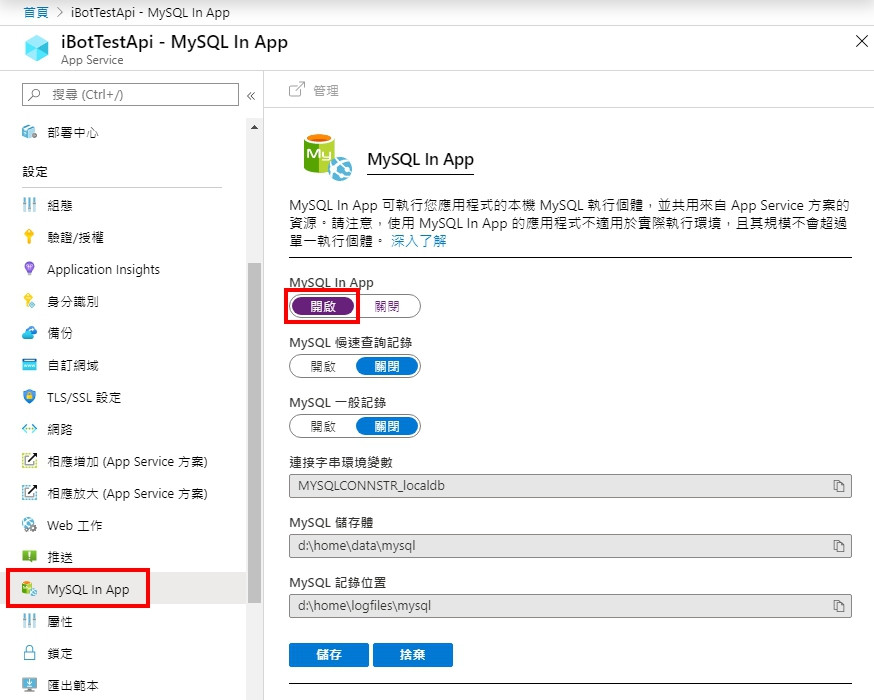Click the 部署中心 sidebar icon
This screenshot has height=700, width=874.
[29, 132]
